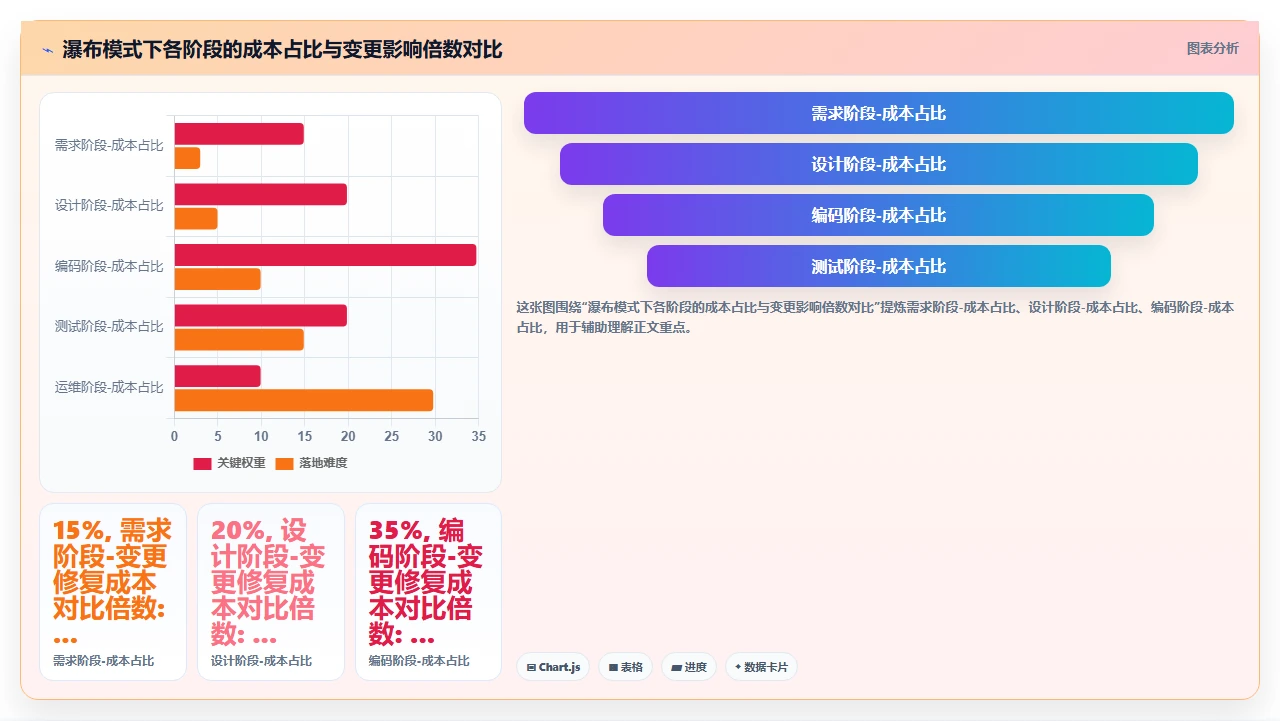Click the chart description paragraph
Screen dimensions: 1280x721
[875, 317]
